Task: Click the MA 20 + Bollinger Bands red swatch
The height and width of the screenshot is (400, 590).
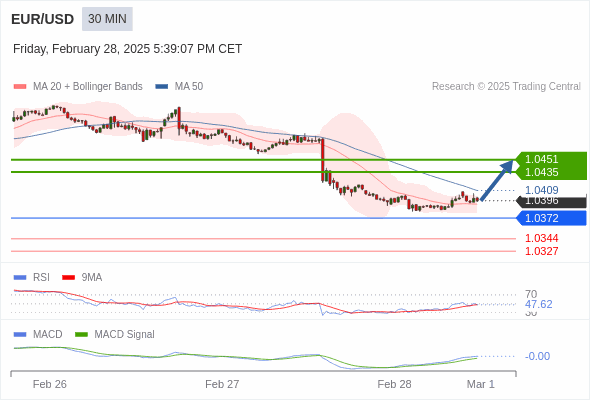Action: click(20, 87)
